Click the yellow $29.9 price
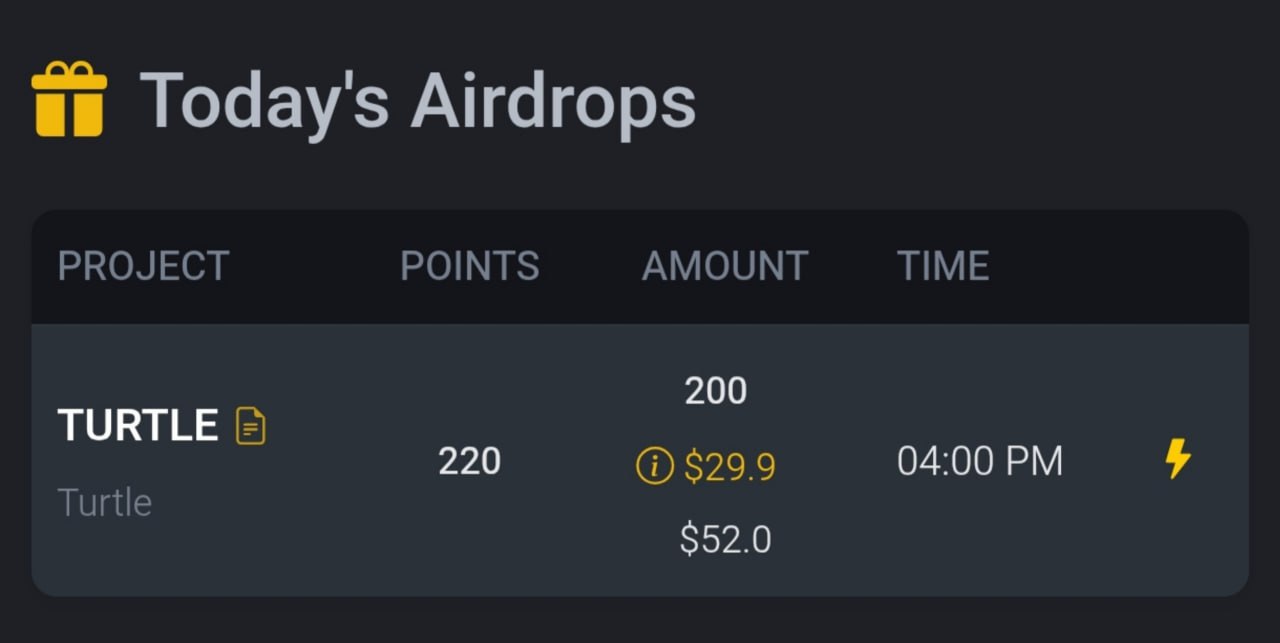 coord(730,466)
